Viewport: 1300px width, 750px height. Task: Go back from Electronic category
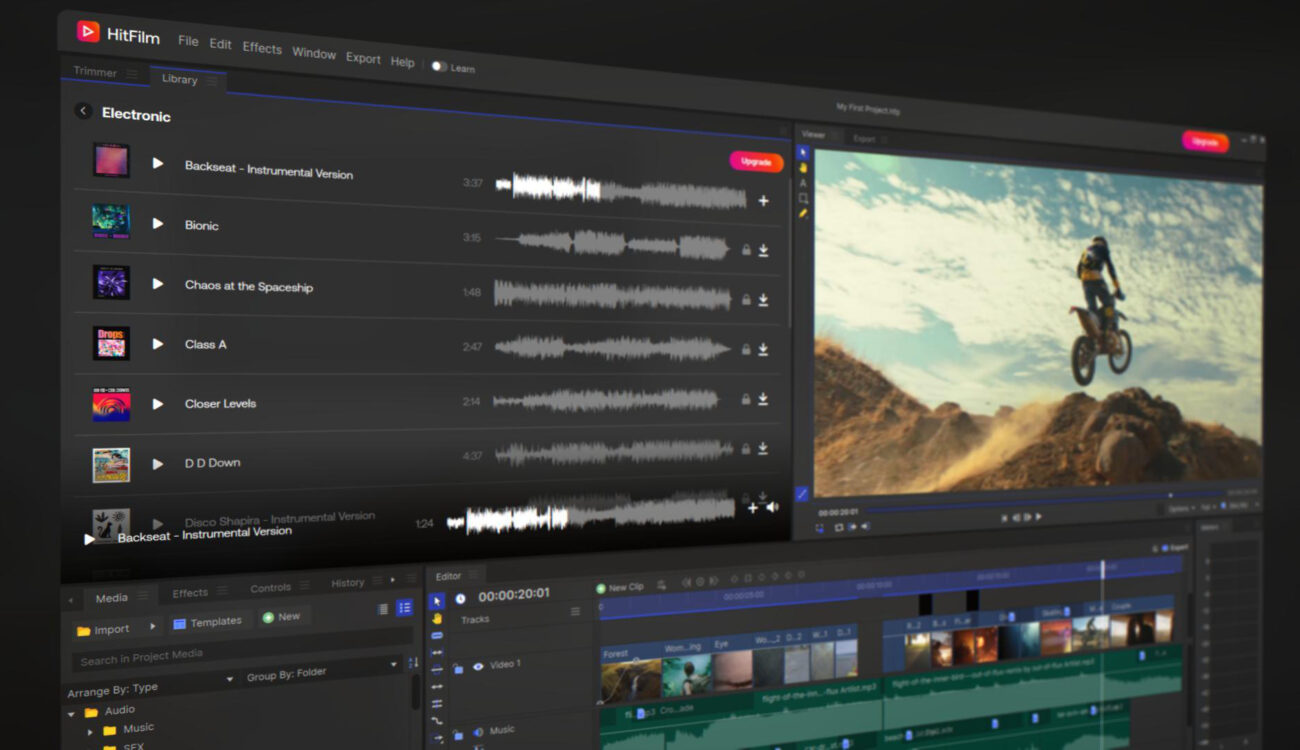tap(83, 111)
